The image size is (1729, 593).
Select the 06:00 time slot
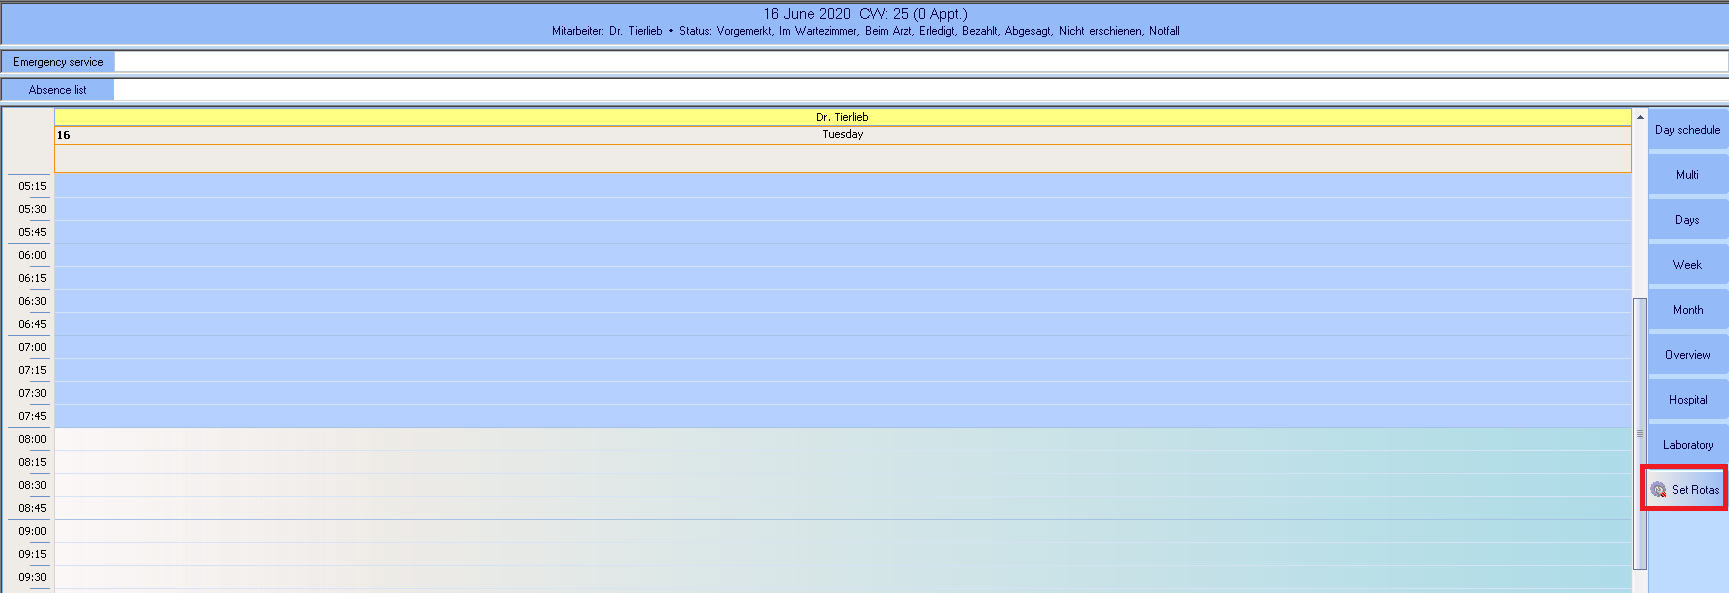[x=842, y=255]
